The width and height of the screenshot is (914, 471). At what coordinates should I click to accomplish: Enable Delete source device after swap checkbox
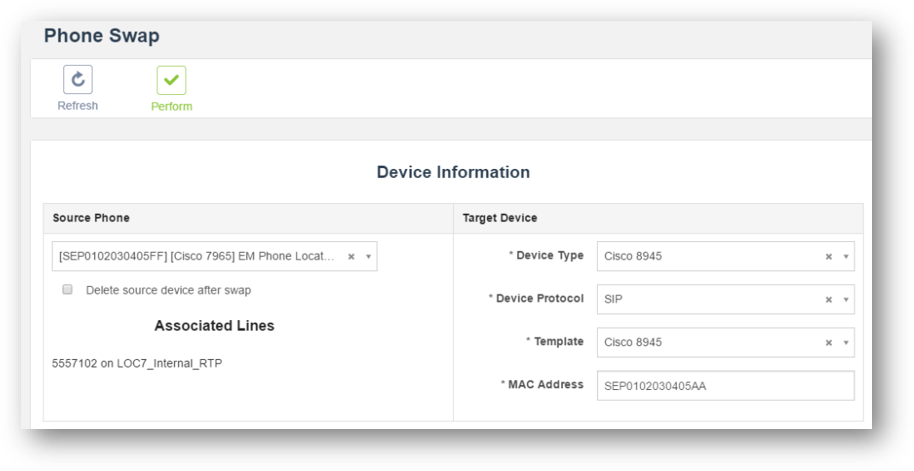tap(68, 290)
